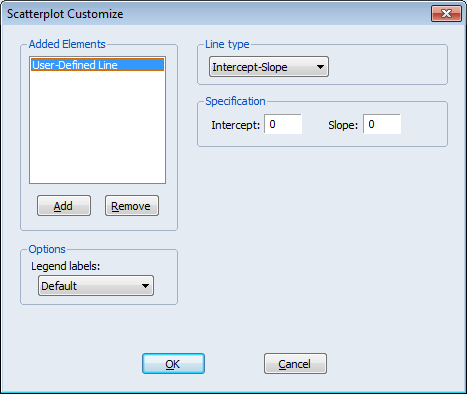Screen dimensions: 467x394
Task: Focus the Intercept input field
Action: (x=283, y=124)
